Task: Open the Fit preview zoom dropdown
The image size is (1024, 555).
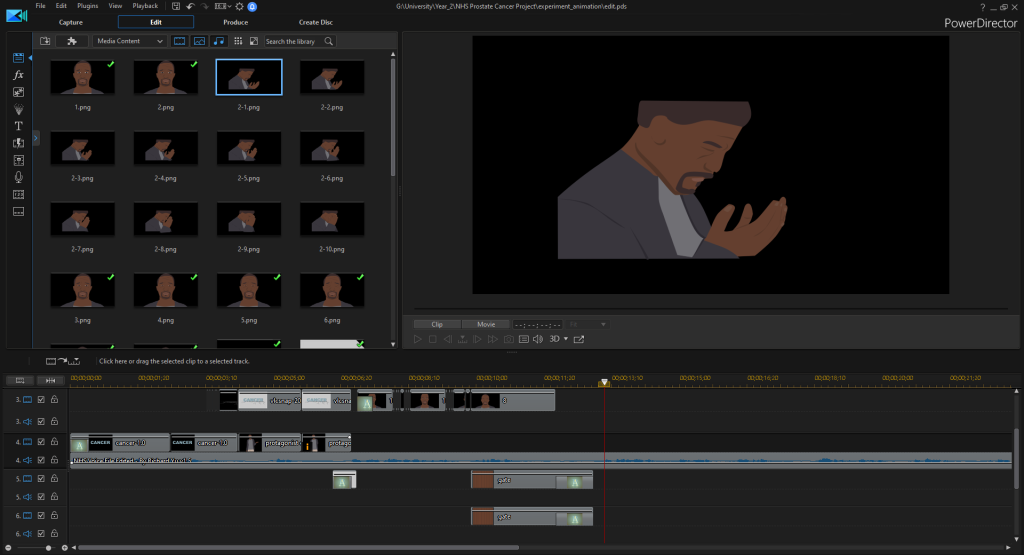Action: (588, 325)
